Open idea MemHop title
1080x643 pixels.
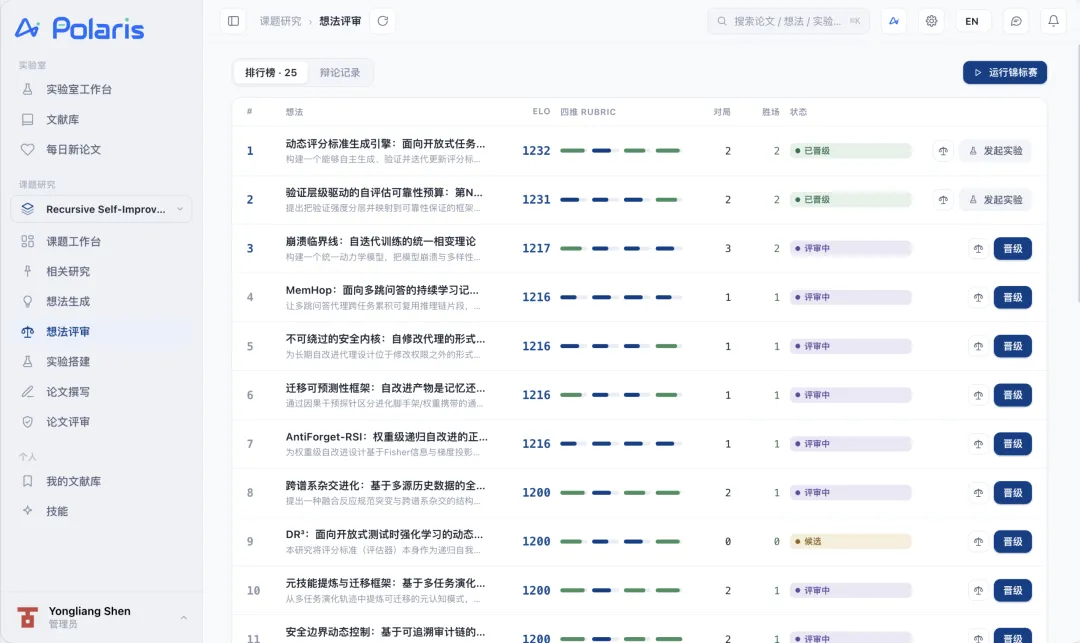[382, 291]
